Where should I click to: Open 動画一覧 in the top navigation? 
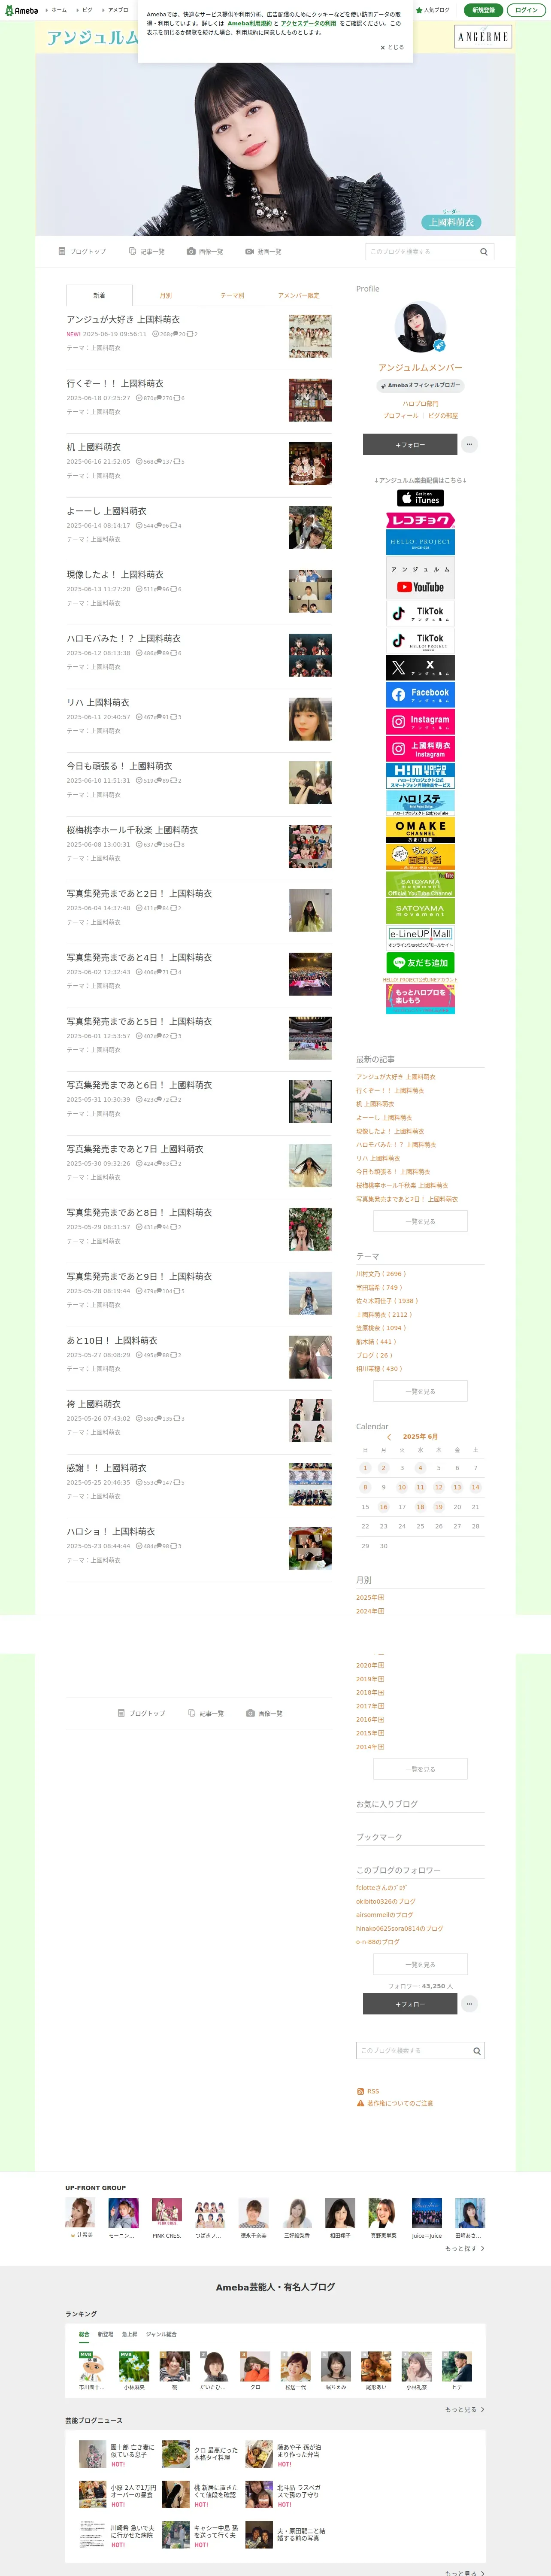pyautogui.click(x=264, y=251)
